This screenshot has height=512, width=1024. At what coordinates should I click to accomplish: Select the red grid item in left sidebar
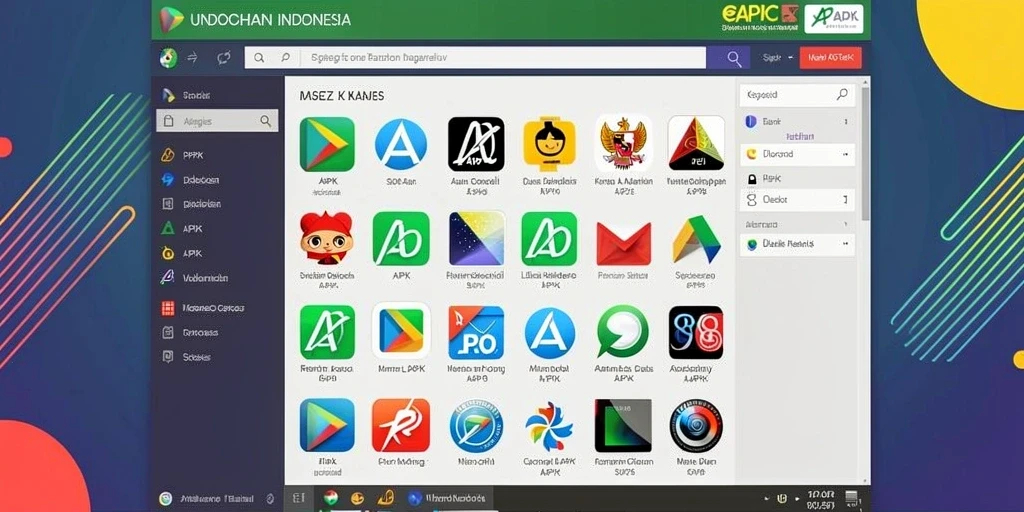(x=203, y=308)
